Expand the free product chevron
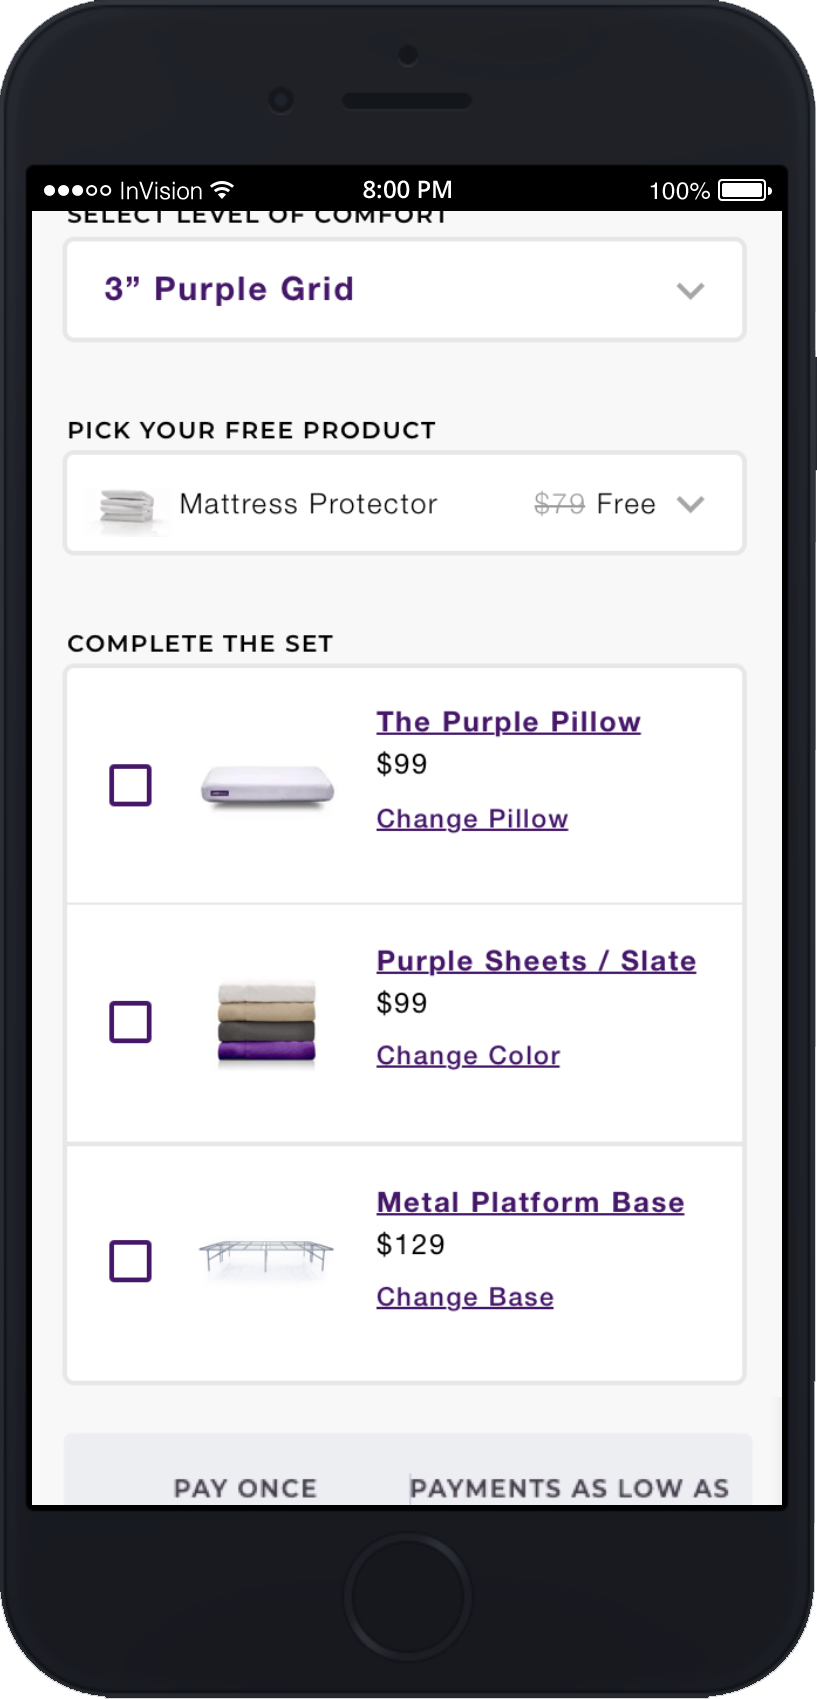The height and width of the screenshot is (1699, 817). click(691, 504)
